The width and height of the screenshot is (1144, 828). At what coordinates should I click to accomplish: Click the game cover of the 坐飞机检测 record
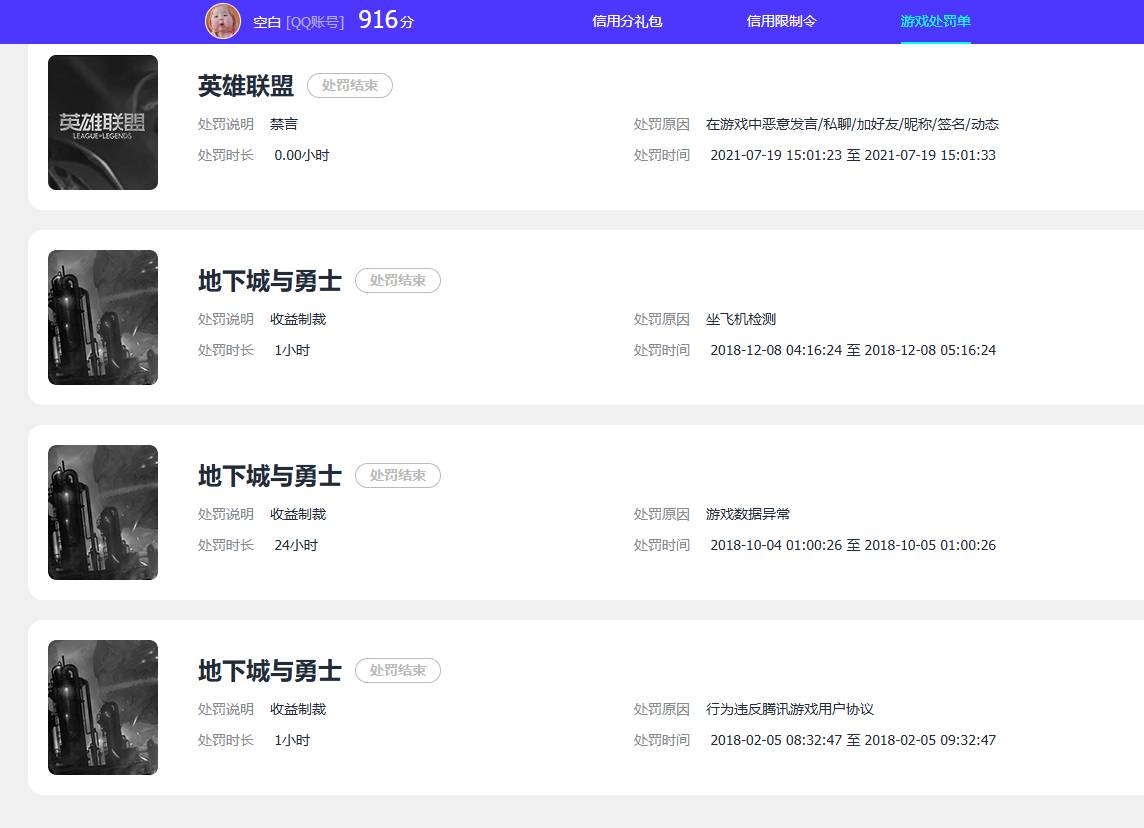click(x=103, y=317)
